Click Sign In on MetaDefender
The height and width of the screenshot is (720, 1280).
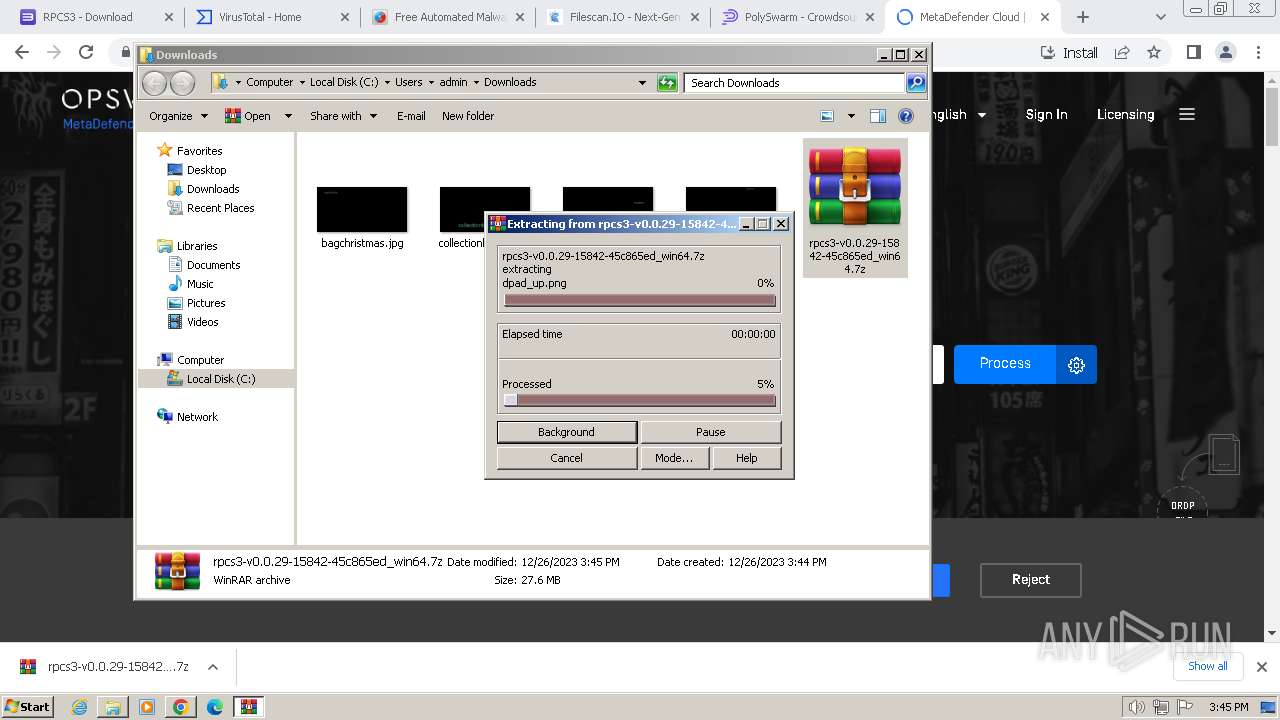coord(1046,115)
